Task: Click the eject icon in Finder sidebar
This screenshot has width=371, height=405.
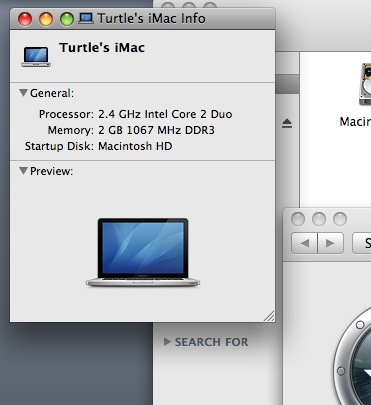Action: click(287, 124)
